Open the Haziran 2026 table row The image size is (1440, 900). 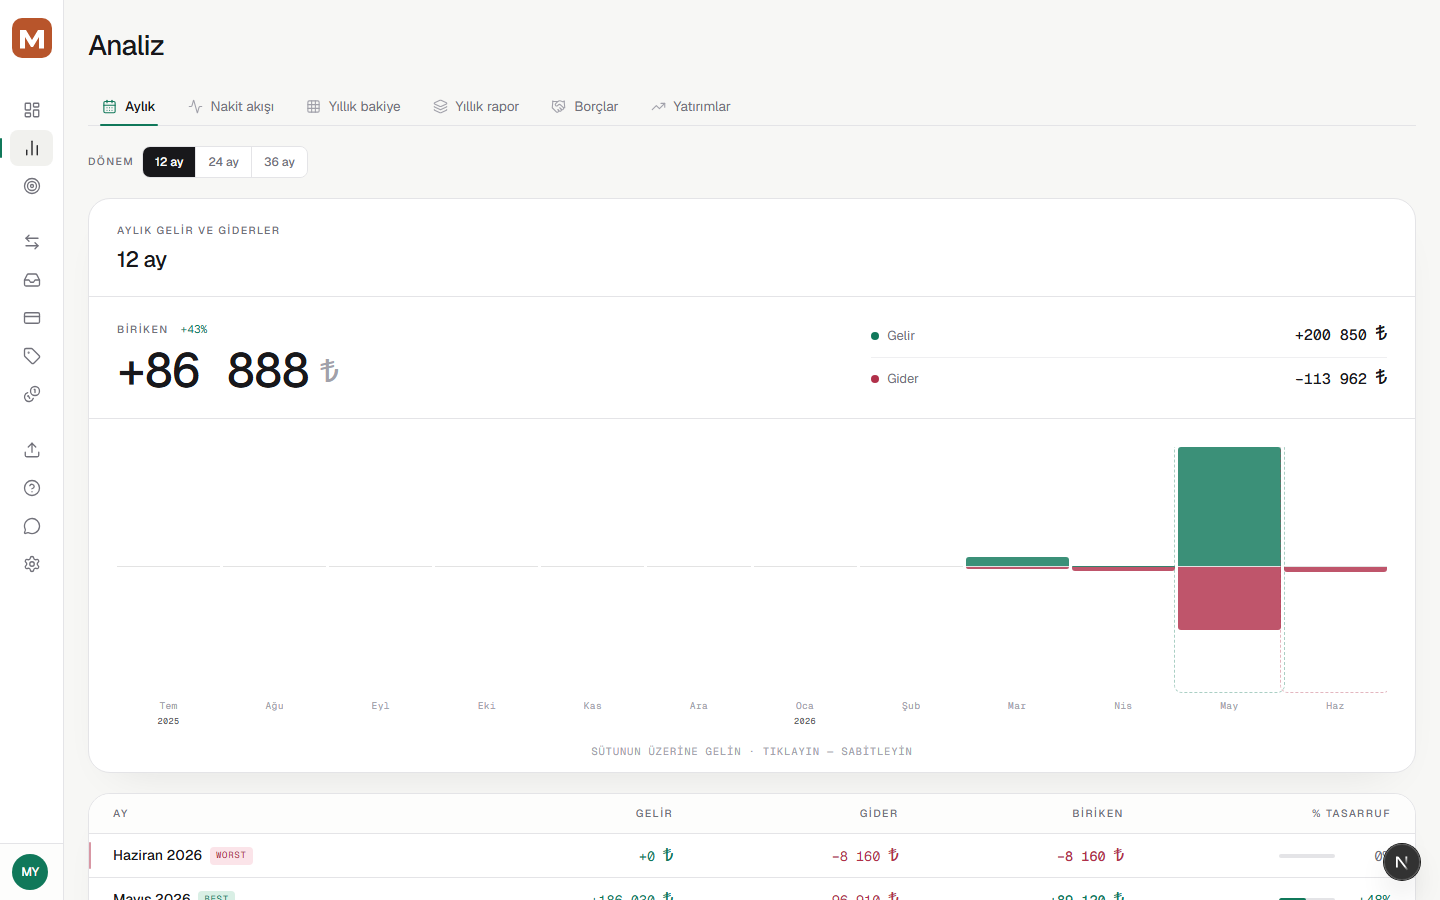[x=752, y=856]
